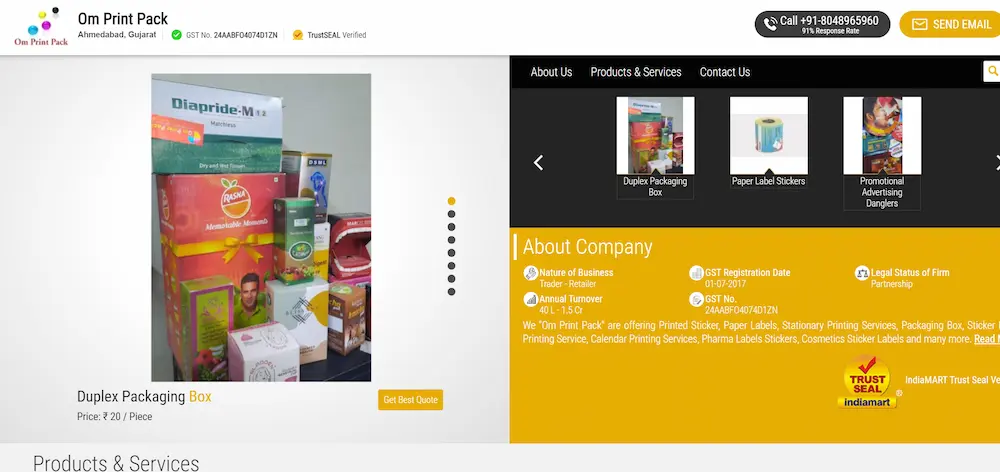Click the search magnifier icon
Image resolution: width=1000 pixels, height=472 pixels.
pos(992,71)
